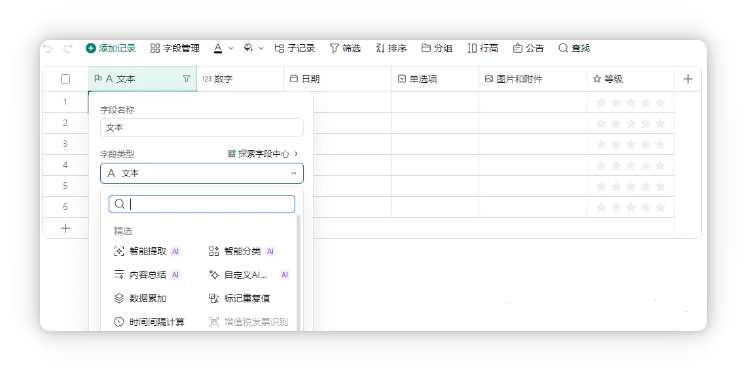Click the filter icon in 文本 column header
This screenshot has width=747, height=371.
186,79
